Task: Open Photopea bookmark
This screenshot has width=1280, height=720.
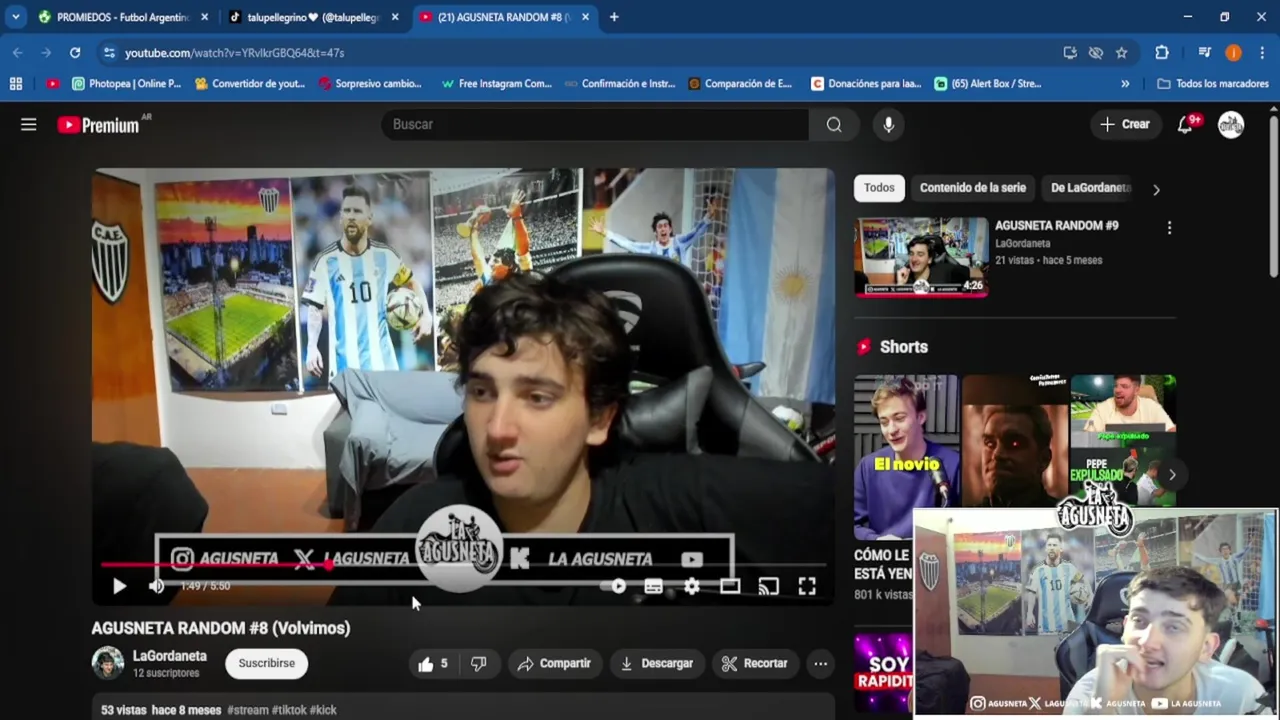Action: point(126,84)
